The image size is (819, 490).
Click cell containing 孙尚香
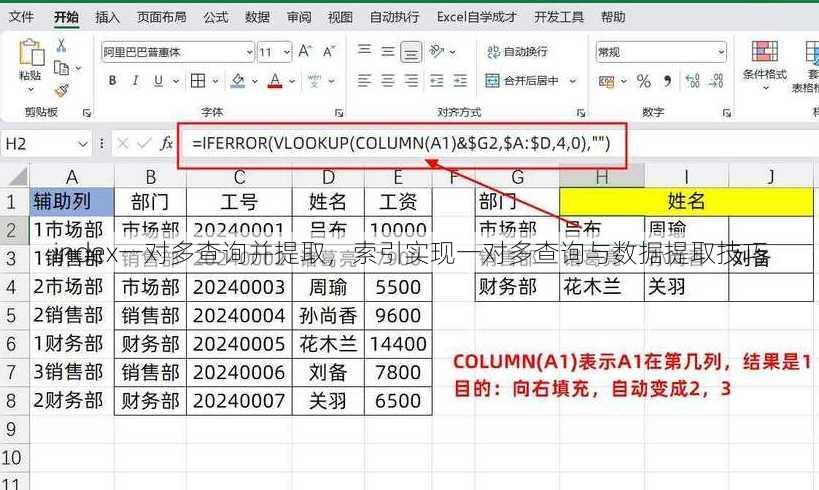click(328, 316)
